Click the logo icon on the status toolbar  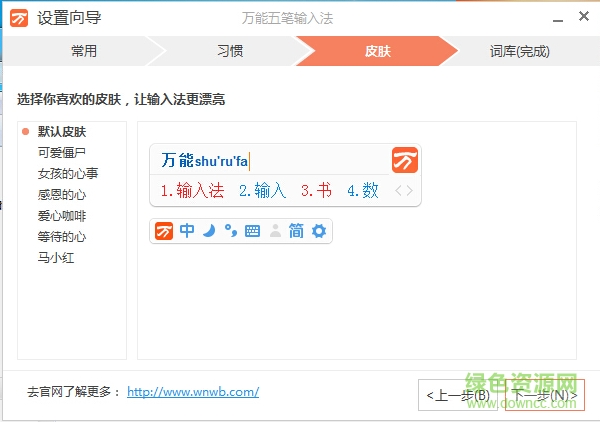click(x=164, y=231)
